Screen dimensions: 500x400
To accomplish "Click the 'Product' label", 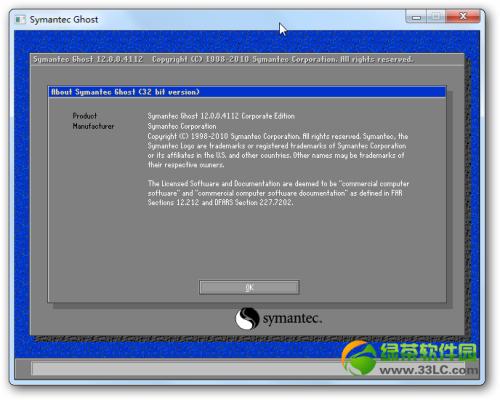I will [85, 116].
